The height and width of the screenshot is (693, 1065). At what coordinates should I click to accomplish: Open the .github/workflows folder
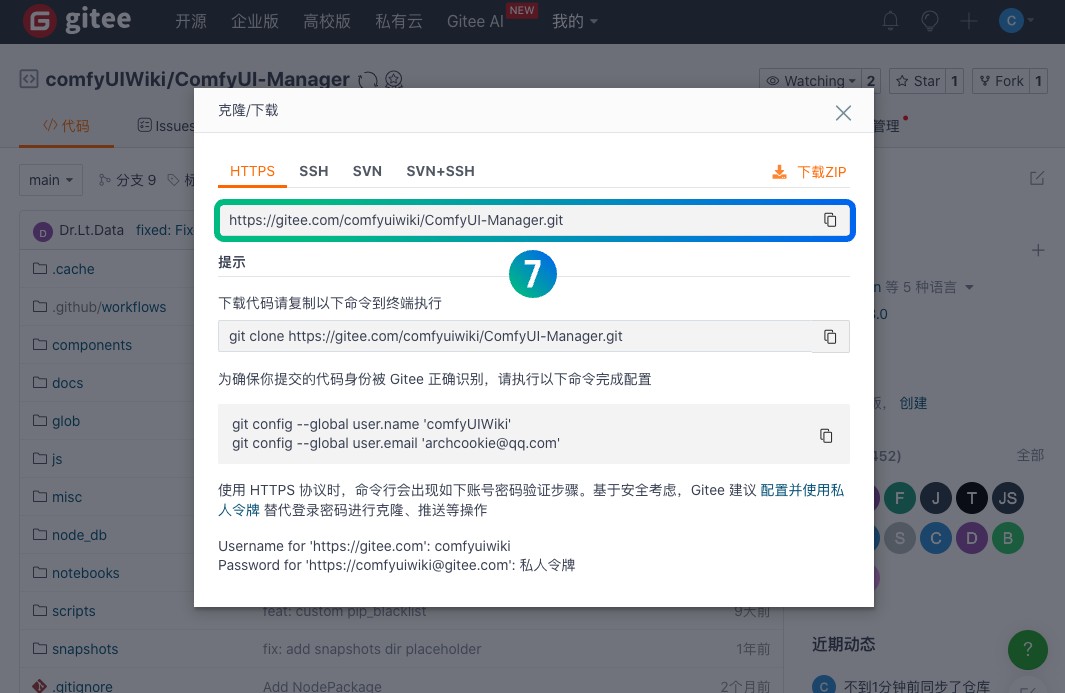pyautogui.click(x=109, y=307)
